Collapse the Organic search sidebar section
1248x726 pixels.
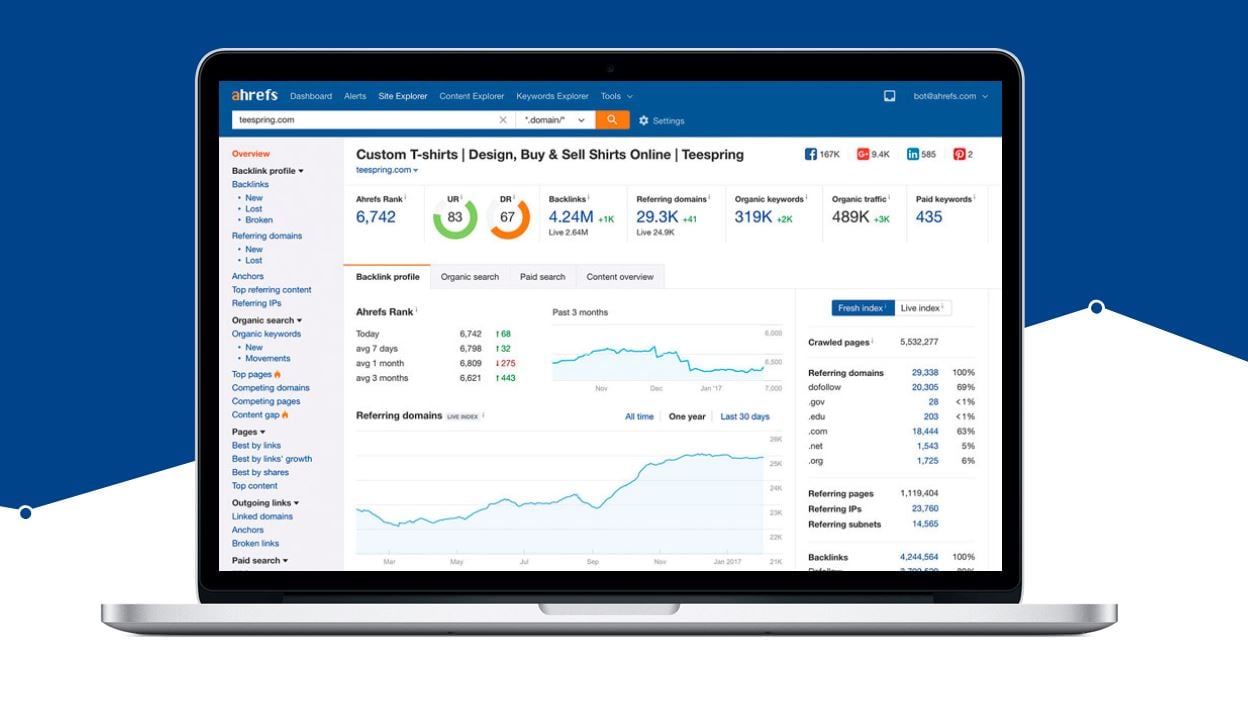[x=267, y=320]
